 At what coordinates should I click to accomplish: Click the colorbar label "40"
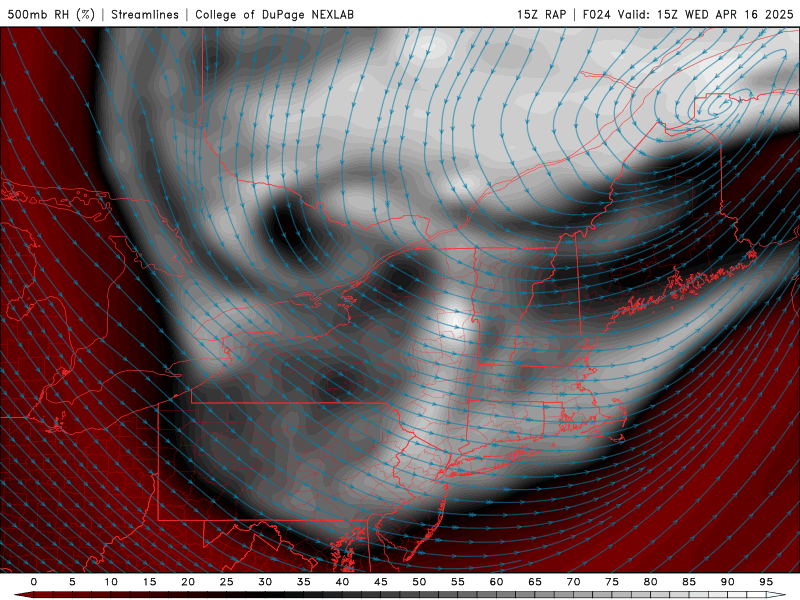pyautogui.click(x=342, y=582)
